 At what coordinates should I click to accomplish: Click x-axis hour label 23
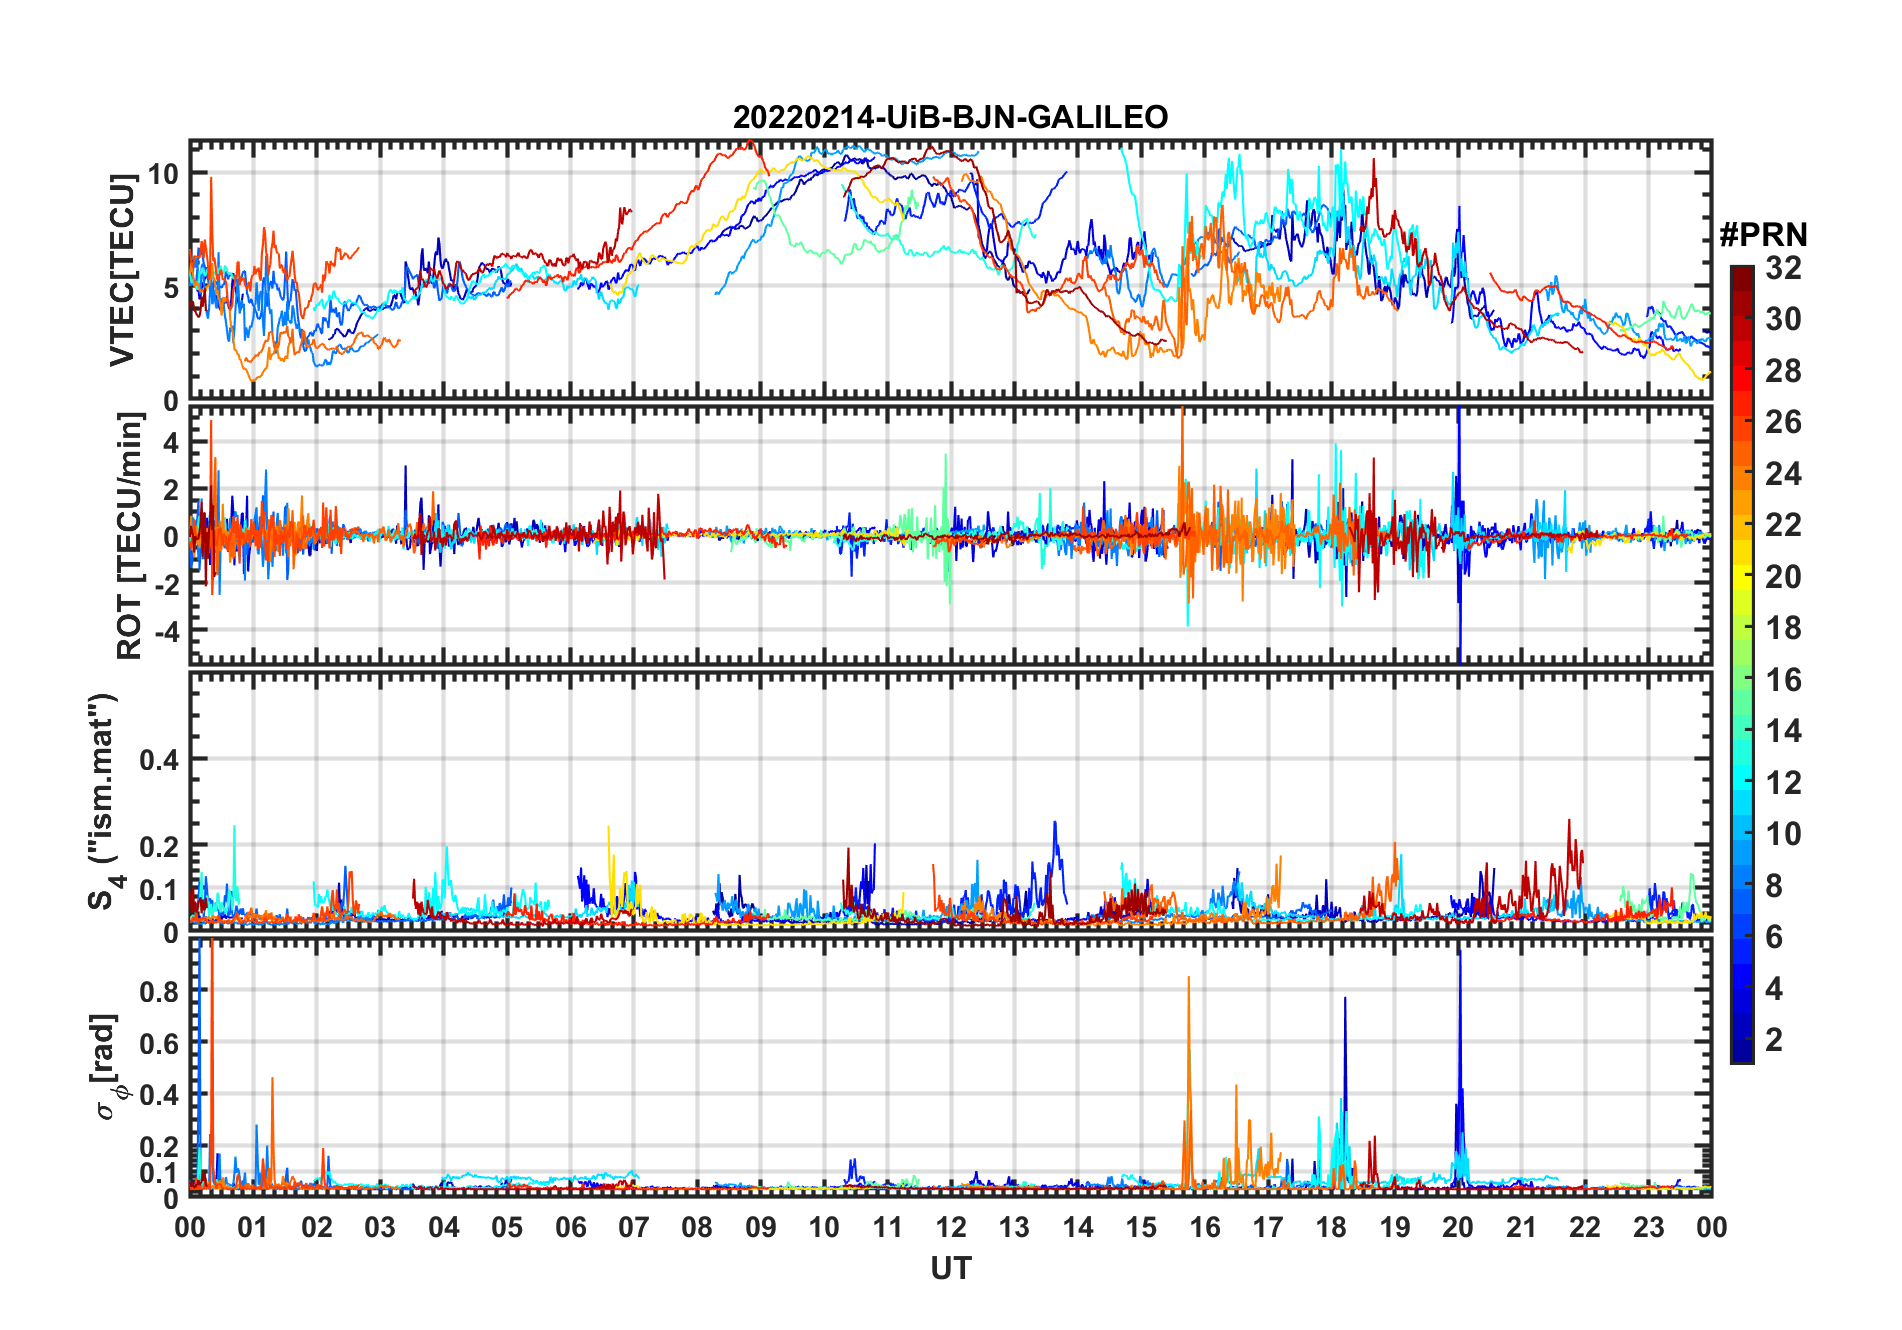[1648, 1227]
